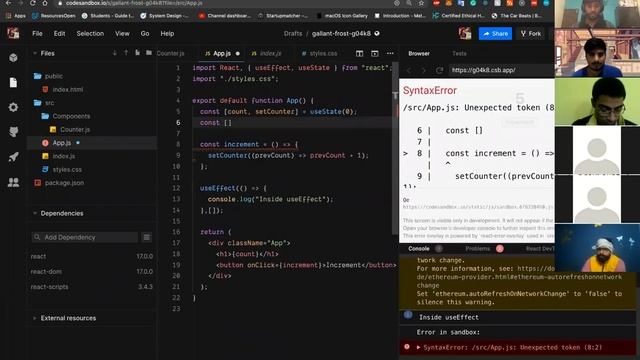Click the browser back arrow in preview
Image resolution: width=640 pixels, height=360 pixels.
click(x=409, y=70)
